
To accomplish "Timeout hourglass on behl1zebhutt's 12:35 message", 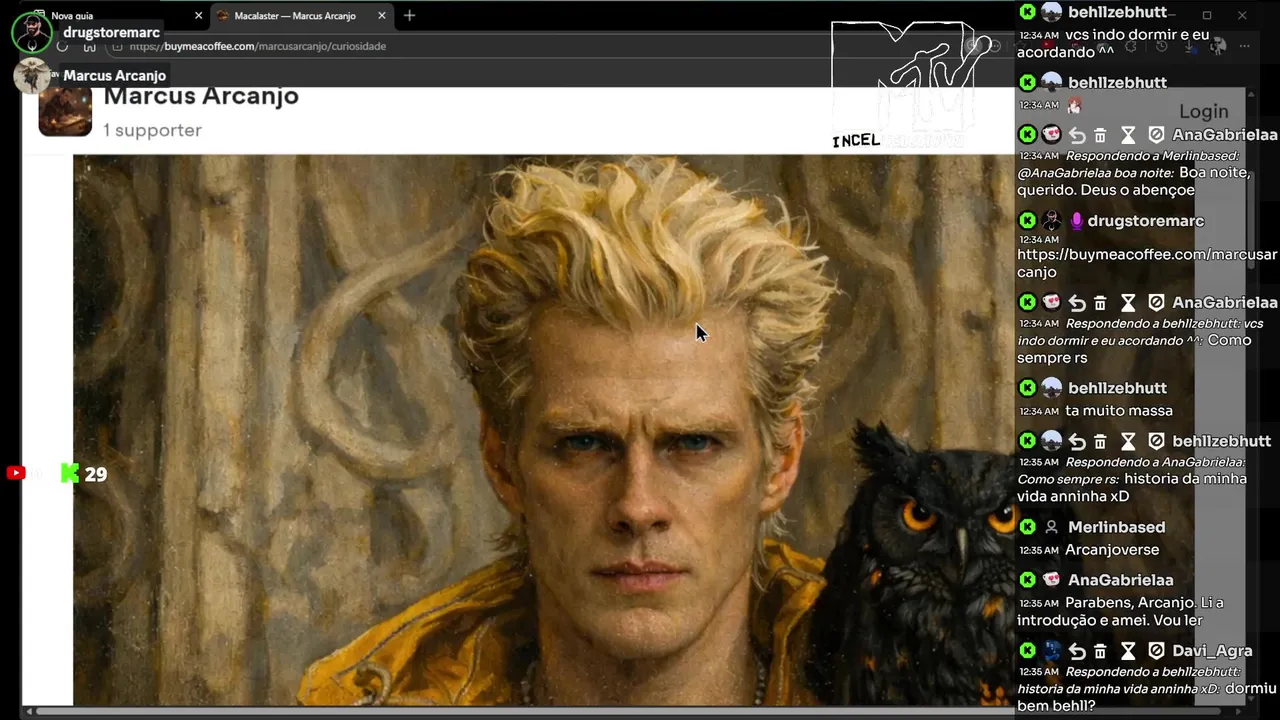I will pyautogui.click(x=1128, y=442).
